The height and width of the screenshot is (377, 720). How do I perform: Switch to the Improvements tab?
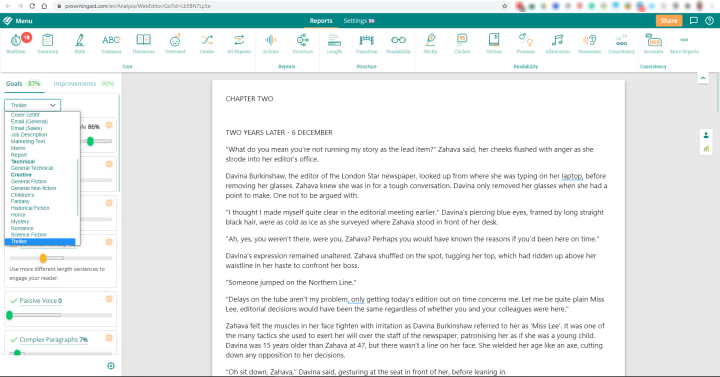84,84
